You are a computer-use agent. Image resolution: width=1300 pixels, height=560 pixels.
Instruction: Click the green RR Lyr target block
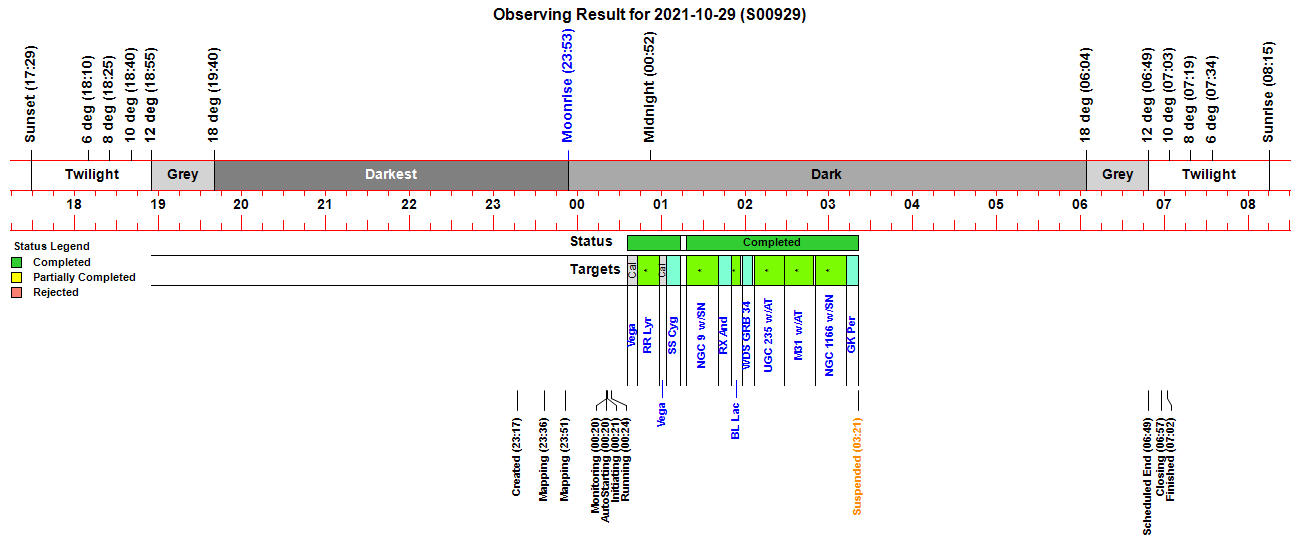647,270
